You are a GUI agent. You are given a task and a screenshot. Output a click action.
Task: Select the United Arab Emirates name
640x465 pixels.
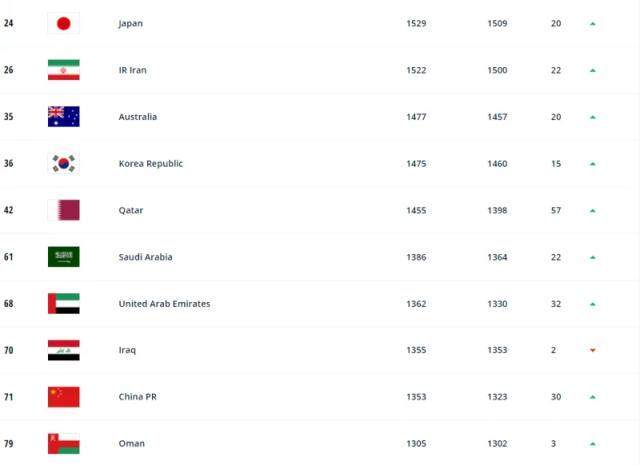pos(164,304)
